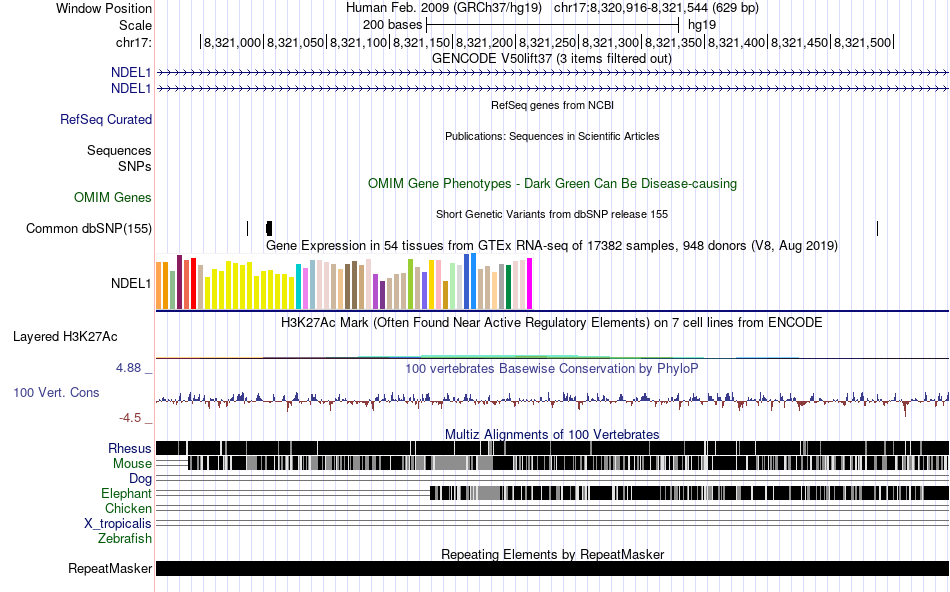Open the 100 Vert. Cons track label
Viewport: 950px width, 592px height.
[x=56, y=393]
